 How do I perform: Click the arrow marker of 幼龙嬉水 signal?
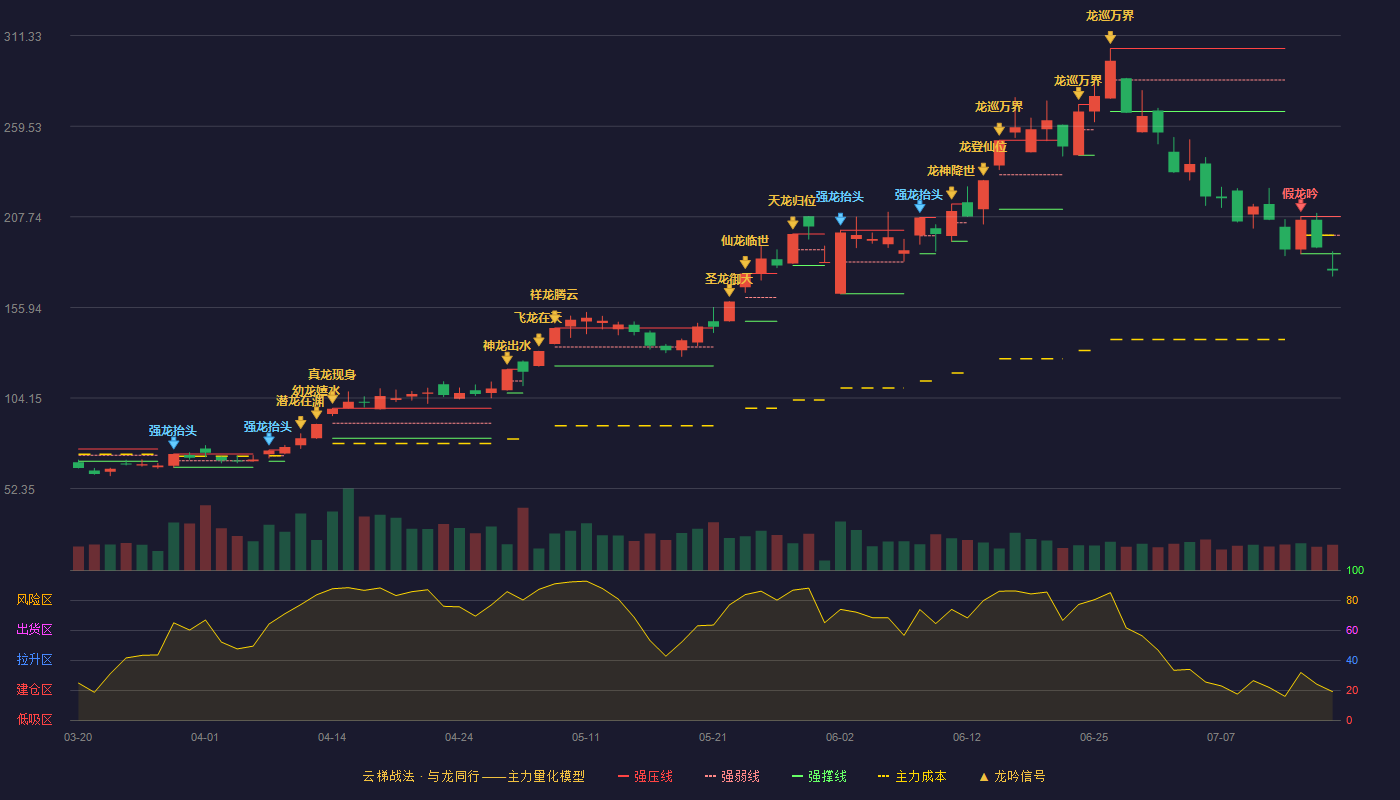pyautogui.click(x=317, y=412)
